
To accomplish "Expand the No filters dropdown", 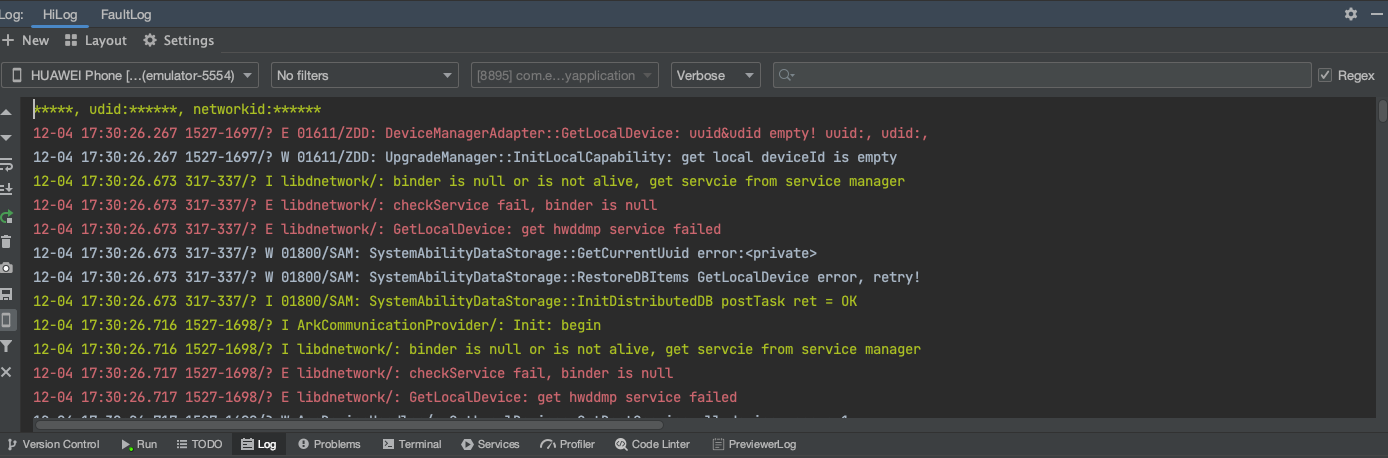I will [365, 75].
